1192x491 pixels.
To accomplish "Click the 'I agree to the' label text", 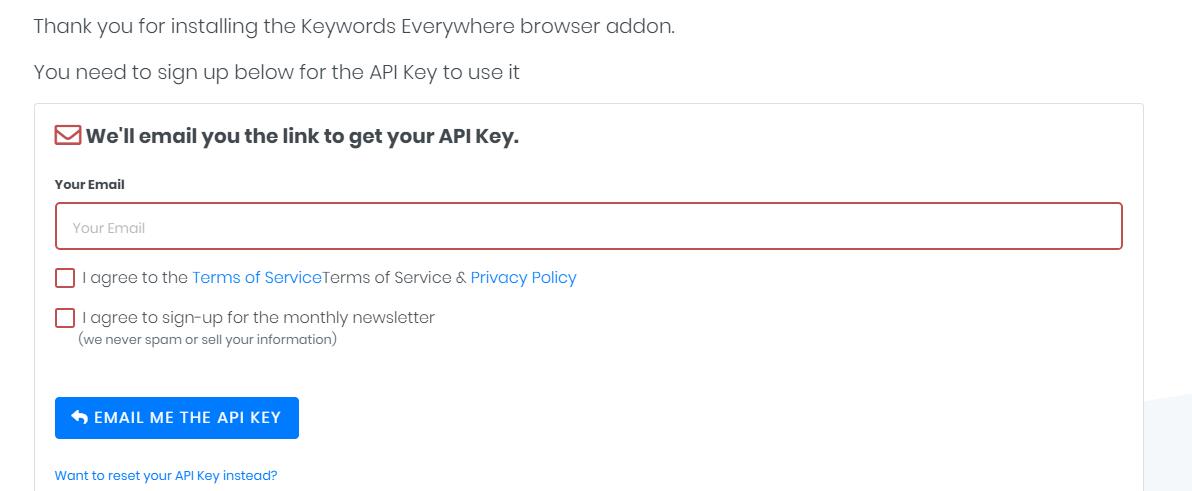I will coord(135,277).
